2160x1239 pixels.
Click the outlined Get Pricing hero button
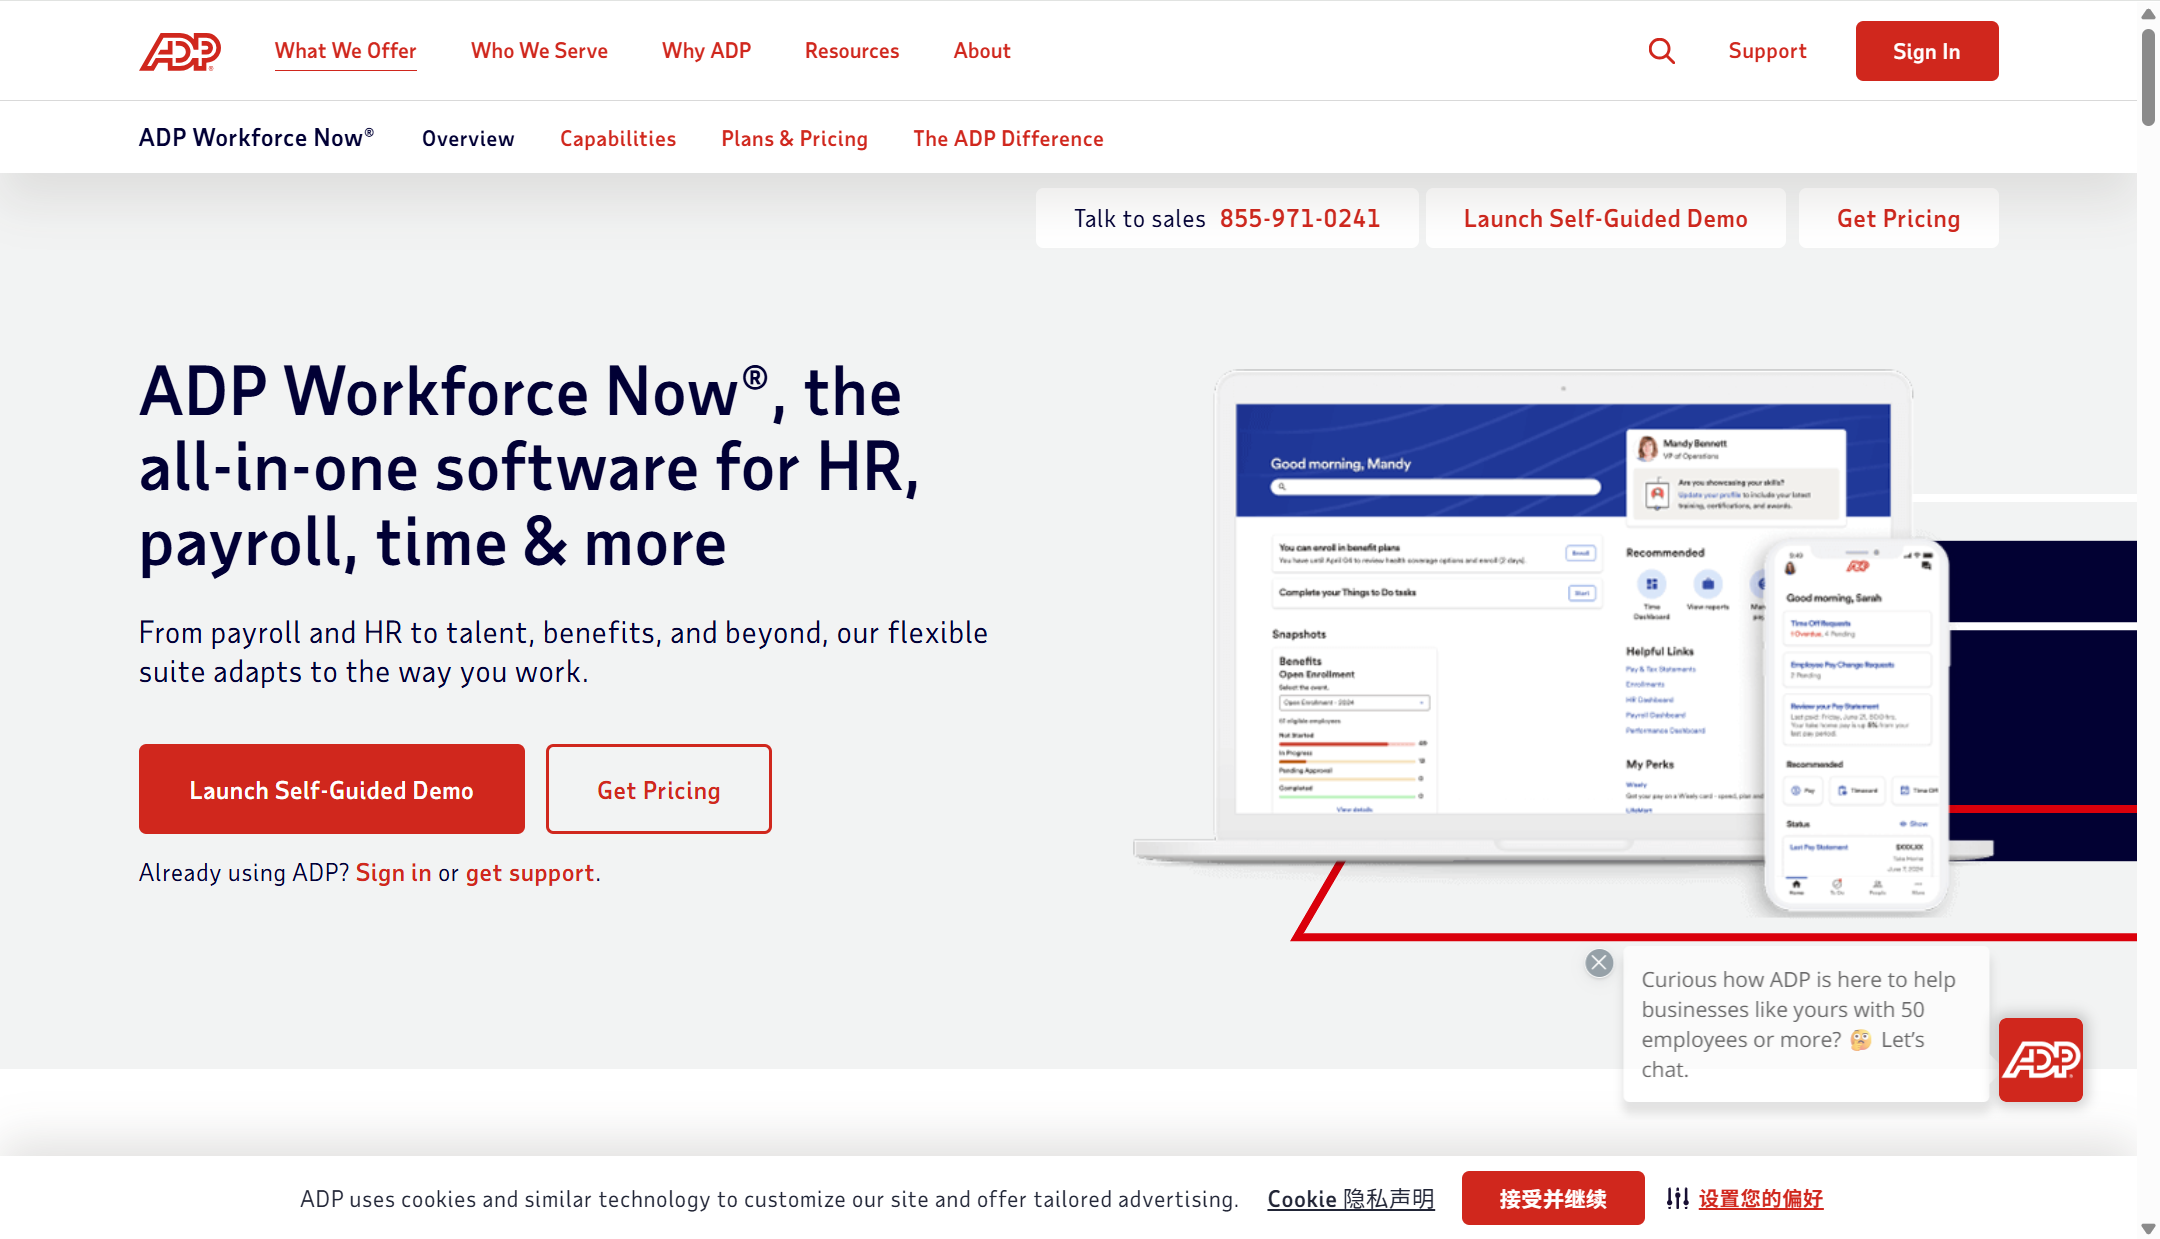click(658, 790)
